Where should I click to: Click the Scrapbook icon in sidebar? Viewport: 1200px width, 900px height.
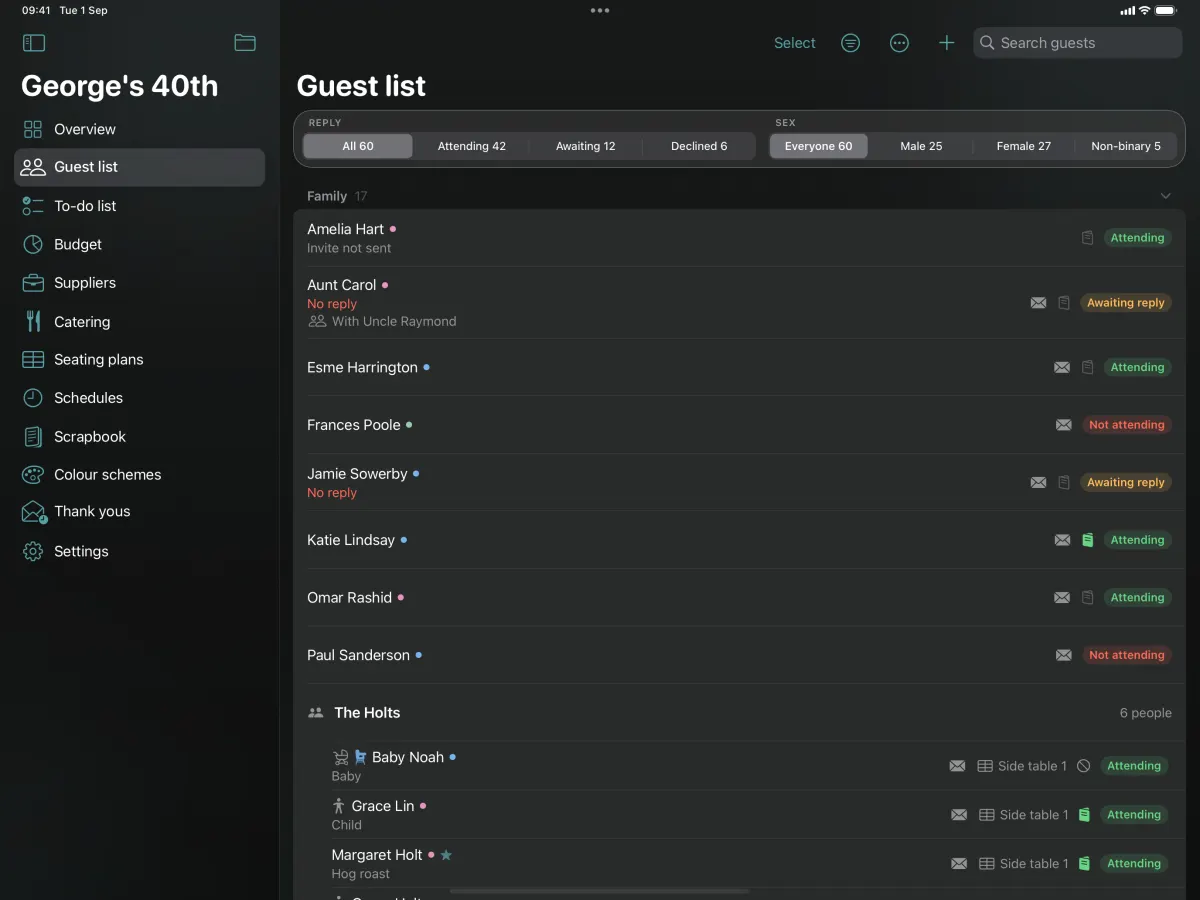[33, 437]
